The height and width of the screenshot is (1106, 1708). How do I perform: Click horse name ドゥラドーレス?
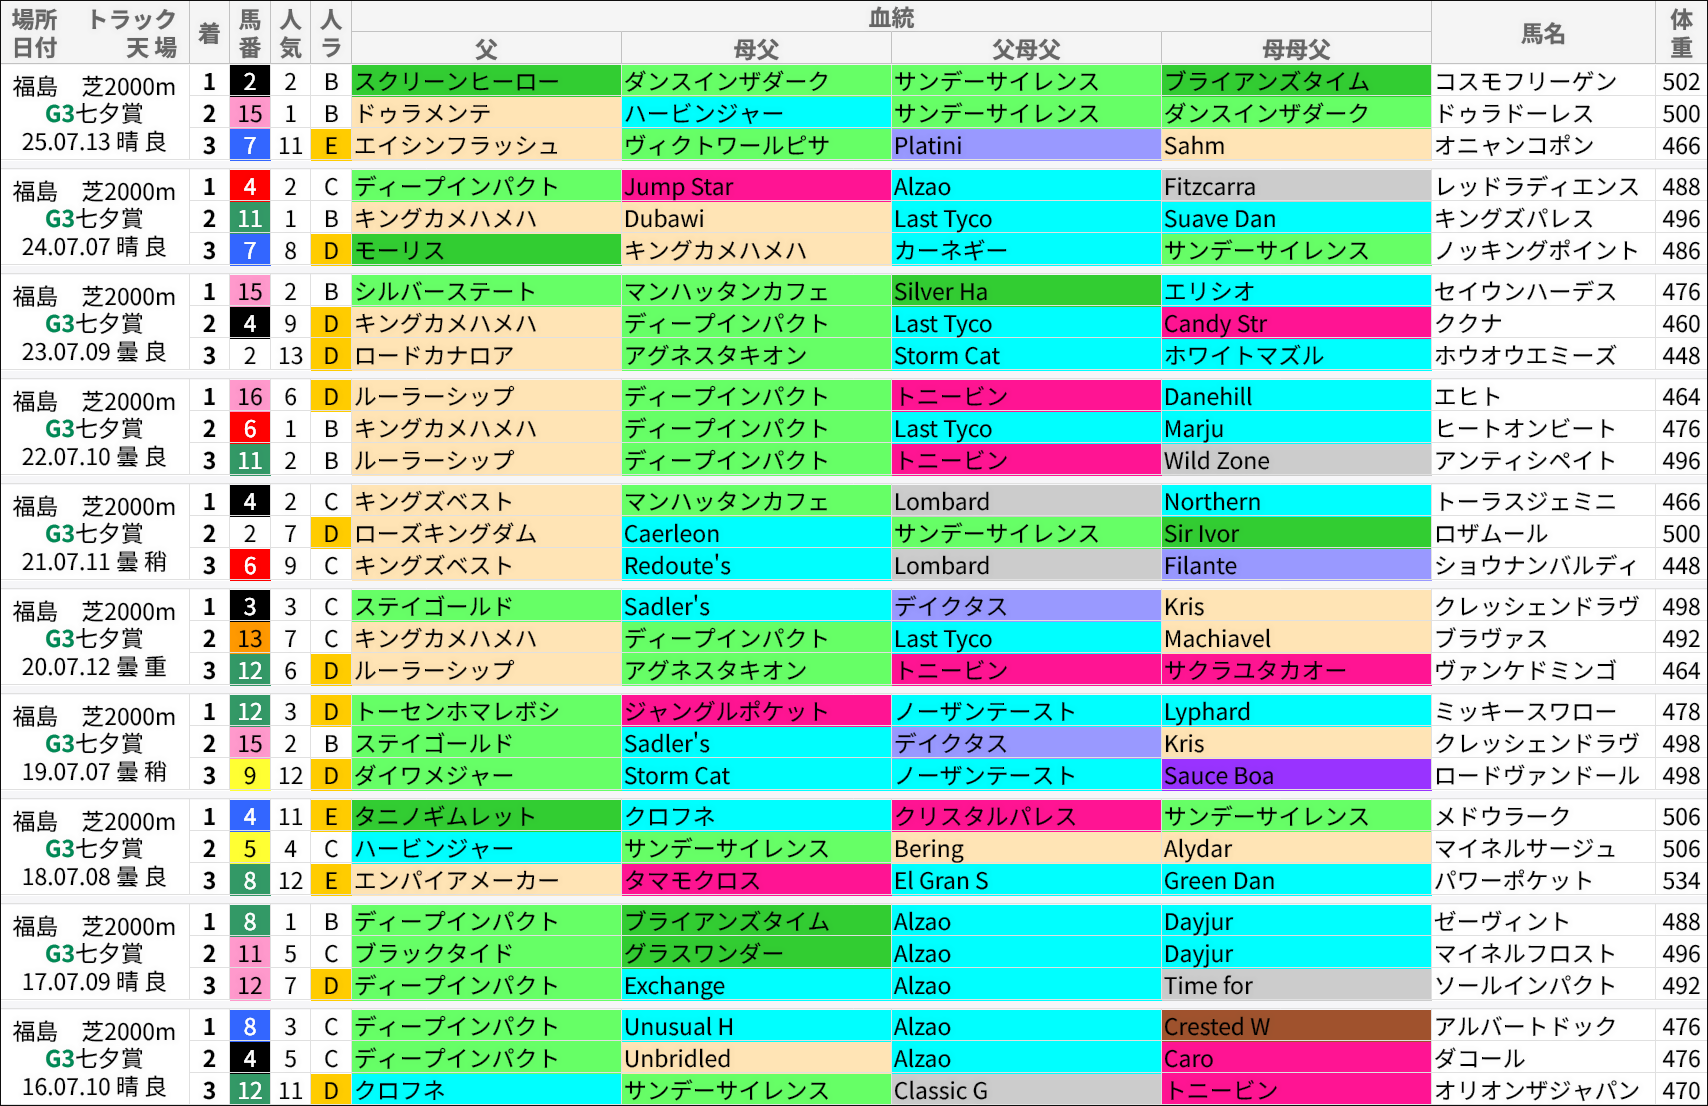(1514, 114)
